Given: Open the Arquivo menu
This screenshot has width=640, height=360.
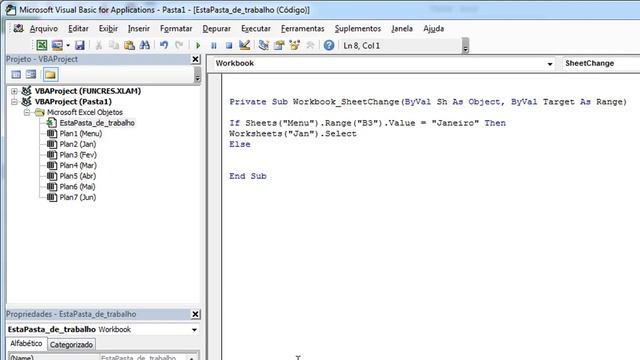Looking at the screenshot, I should [44, 29].
